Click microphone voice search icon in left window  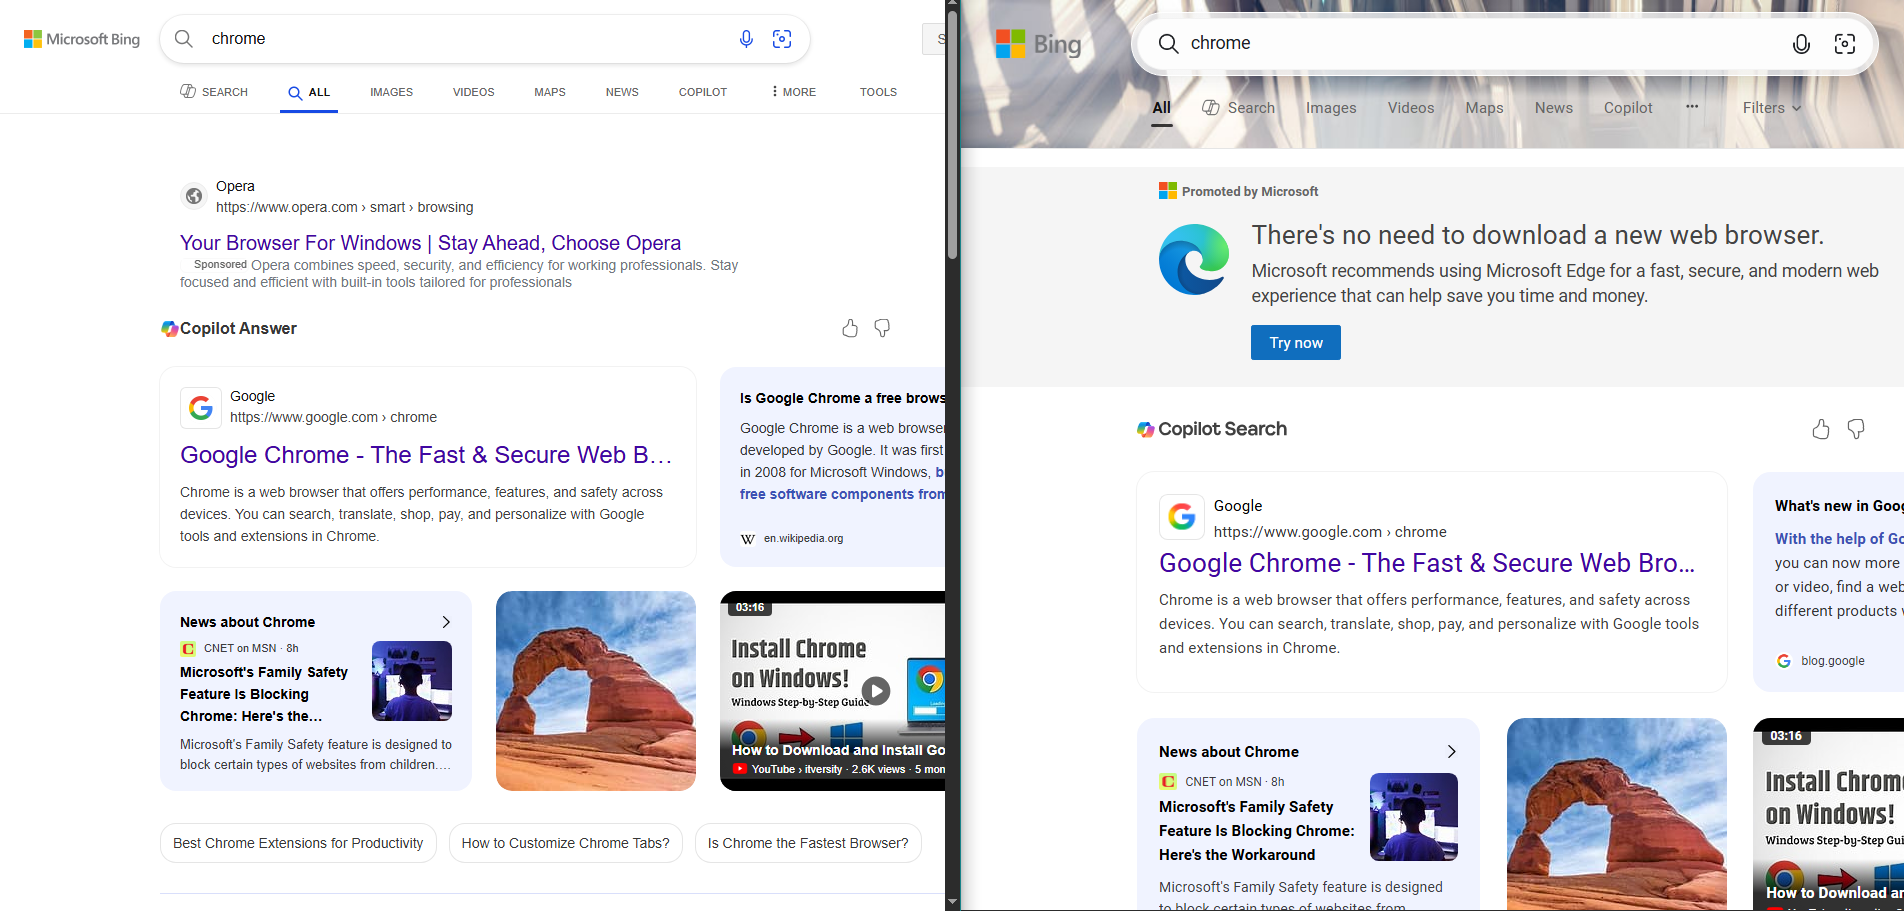[x=746, y=39]
